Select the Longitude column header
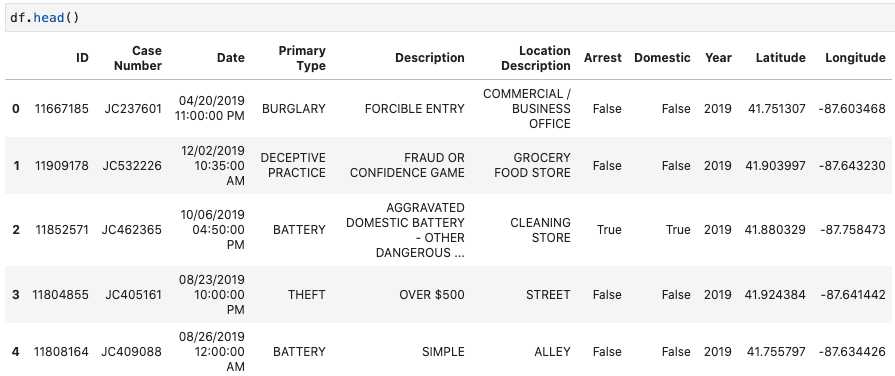The width and height of the screenshot is (895, 376). [855, 58]
